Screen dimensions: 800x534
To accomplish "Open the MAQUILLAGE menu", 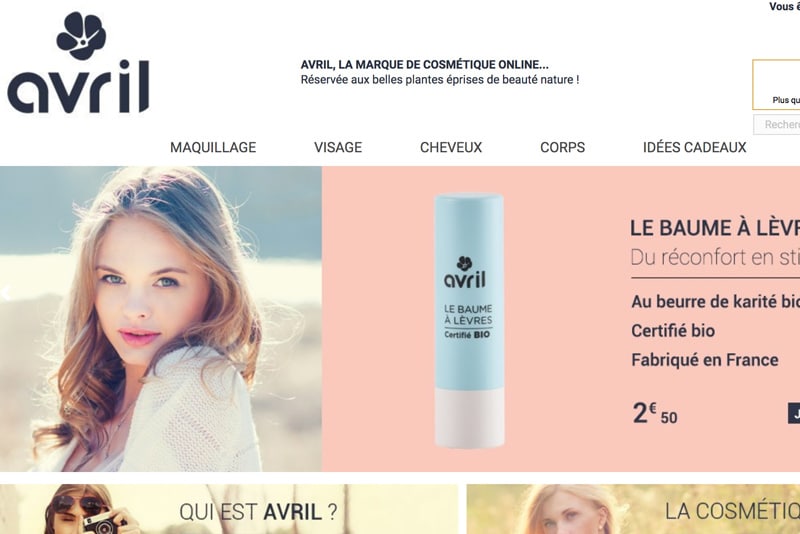I will 213,147.
